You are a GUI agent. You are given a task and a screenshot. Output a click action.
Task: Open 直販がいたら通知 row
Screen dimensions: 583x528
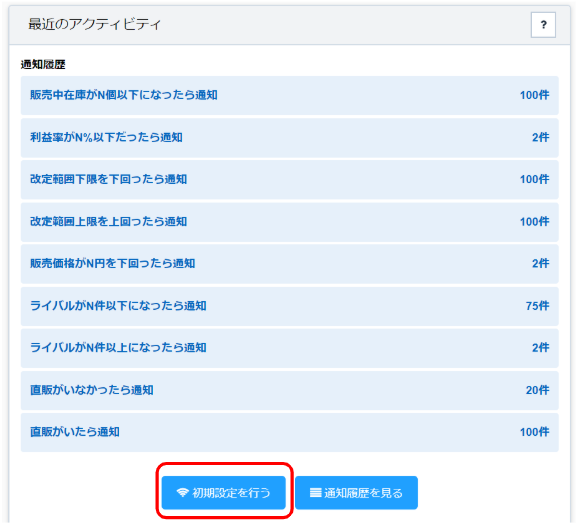[x=290, y=432]
